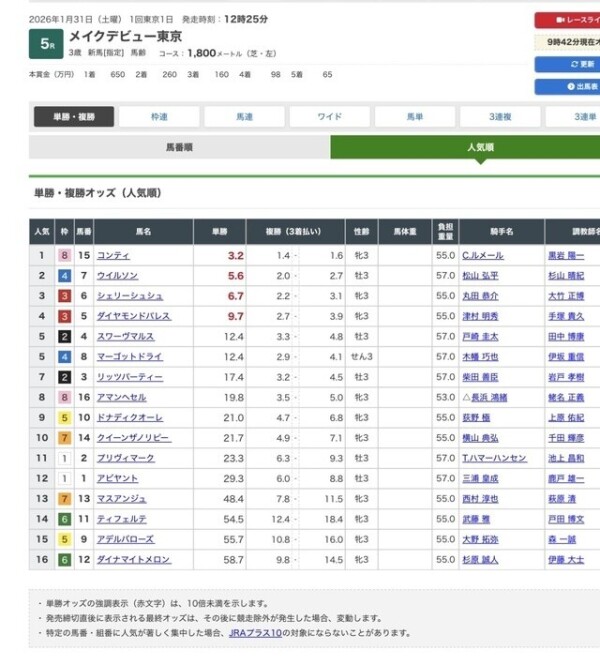Viewport: 600px width, 665px height.
Task: Select the ワイド odds tab
Action: [329, 117]
